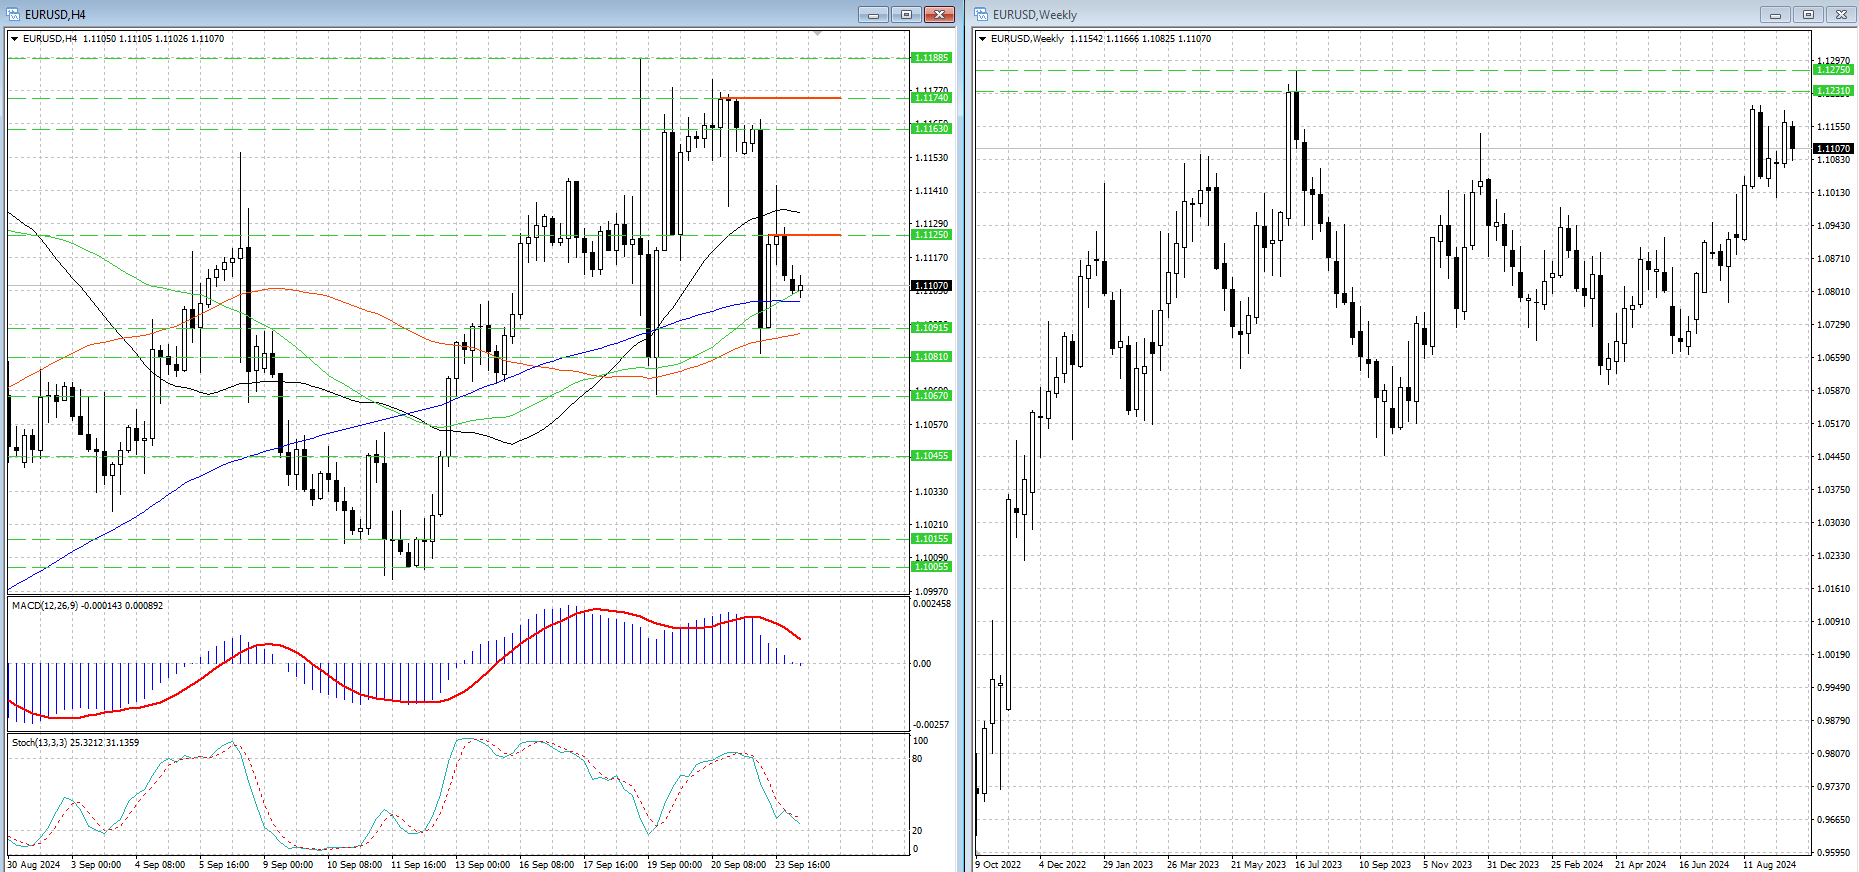Maximize the EURUSD,H4 chart window
Viewport: 1859px width, 872px height.
(906, 14)
